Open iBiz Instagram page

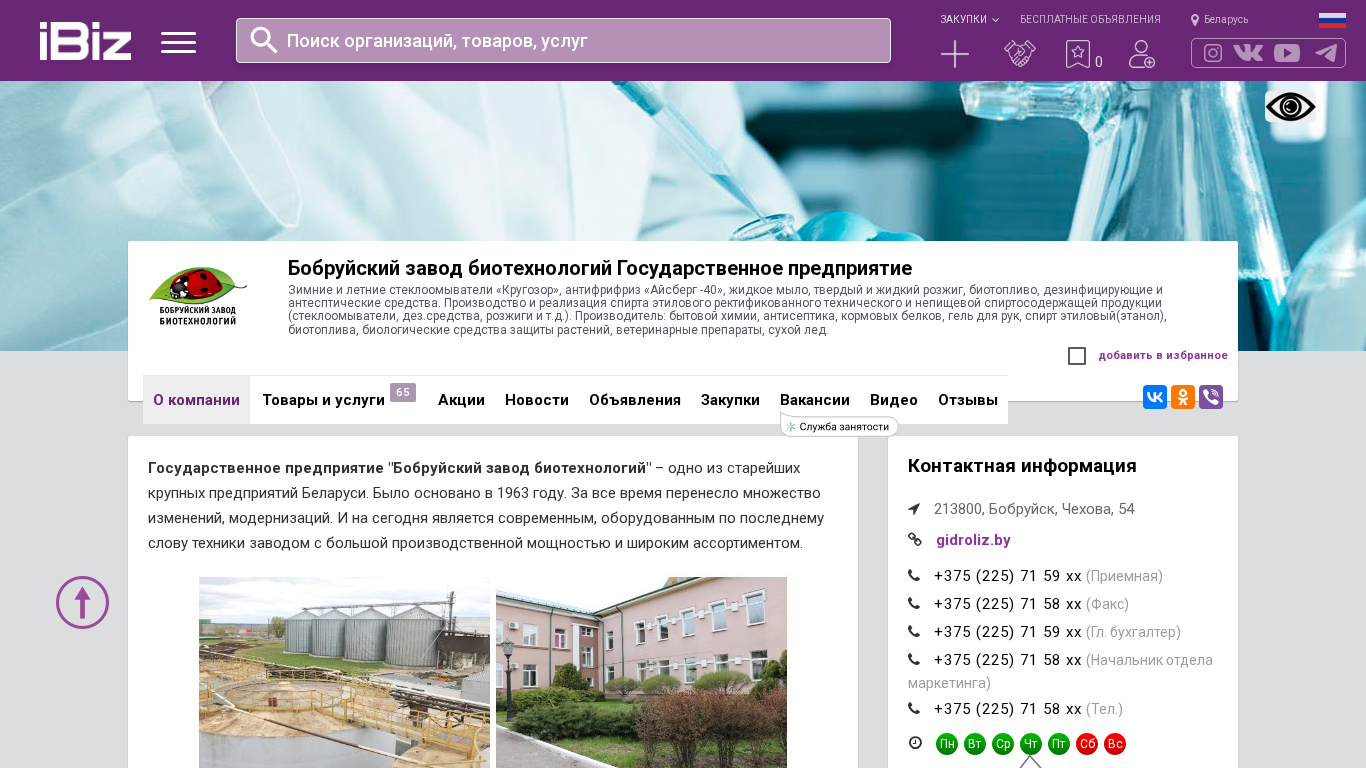point(1213,53)
